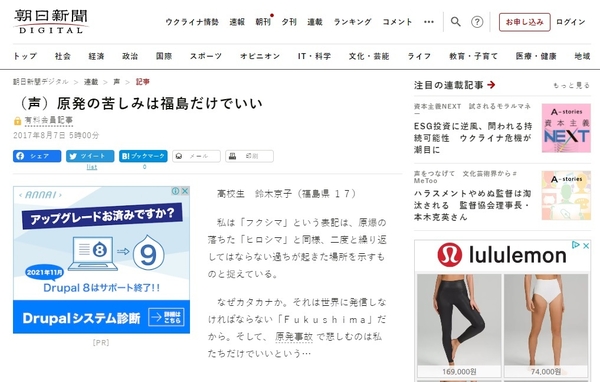Open コメント in top menu

(397, 22)
